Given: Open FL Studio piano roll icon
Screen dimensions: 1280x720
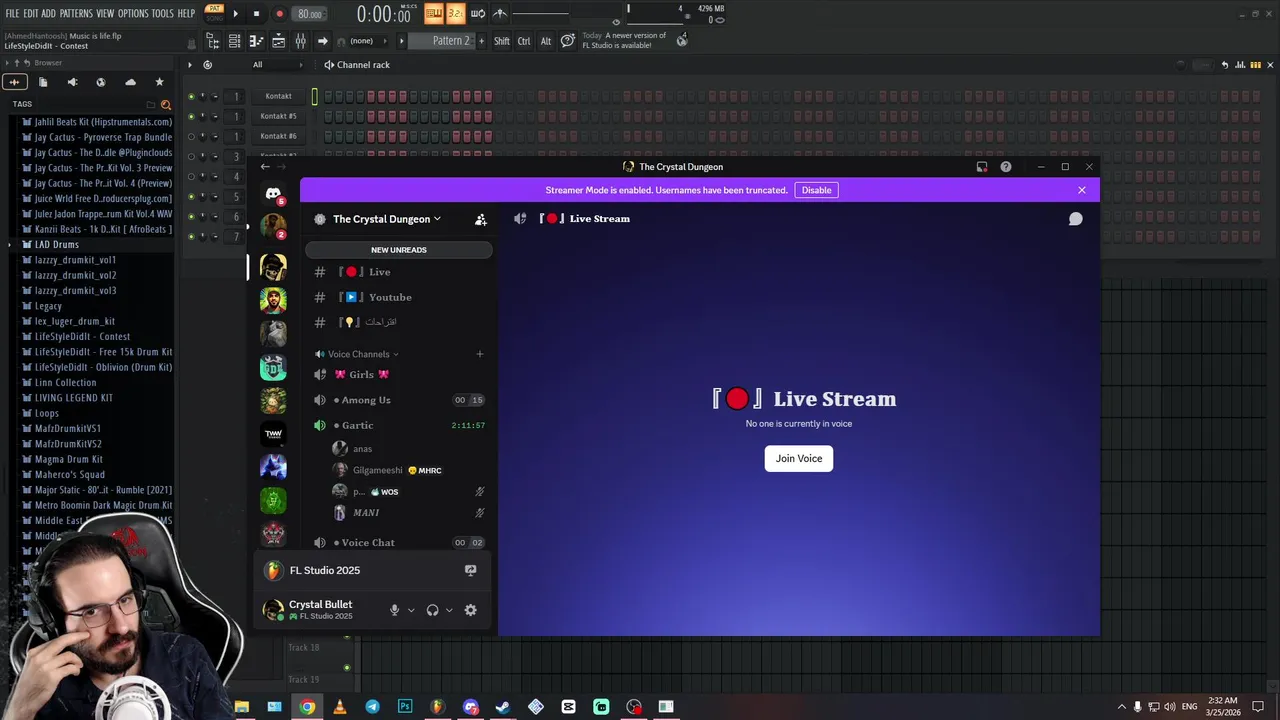Looking at the screenshot, I should tap(256, 41).
